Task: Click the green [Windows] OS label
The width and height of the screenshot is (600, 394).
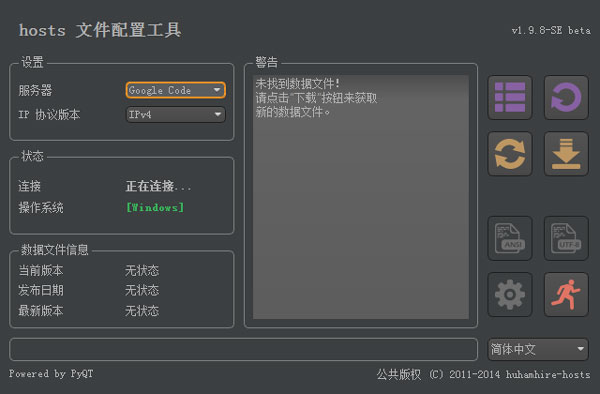Action: point(155,207)
